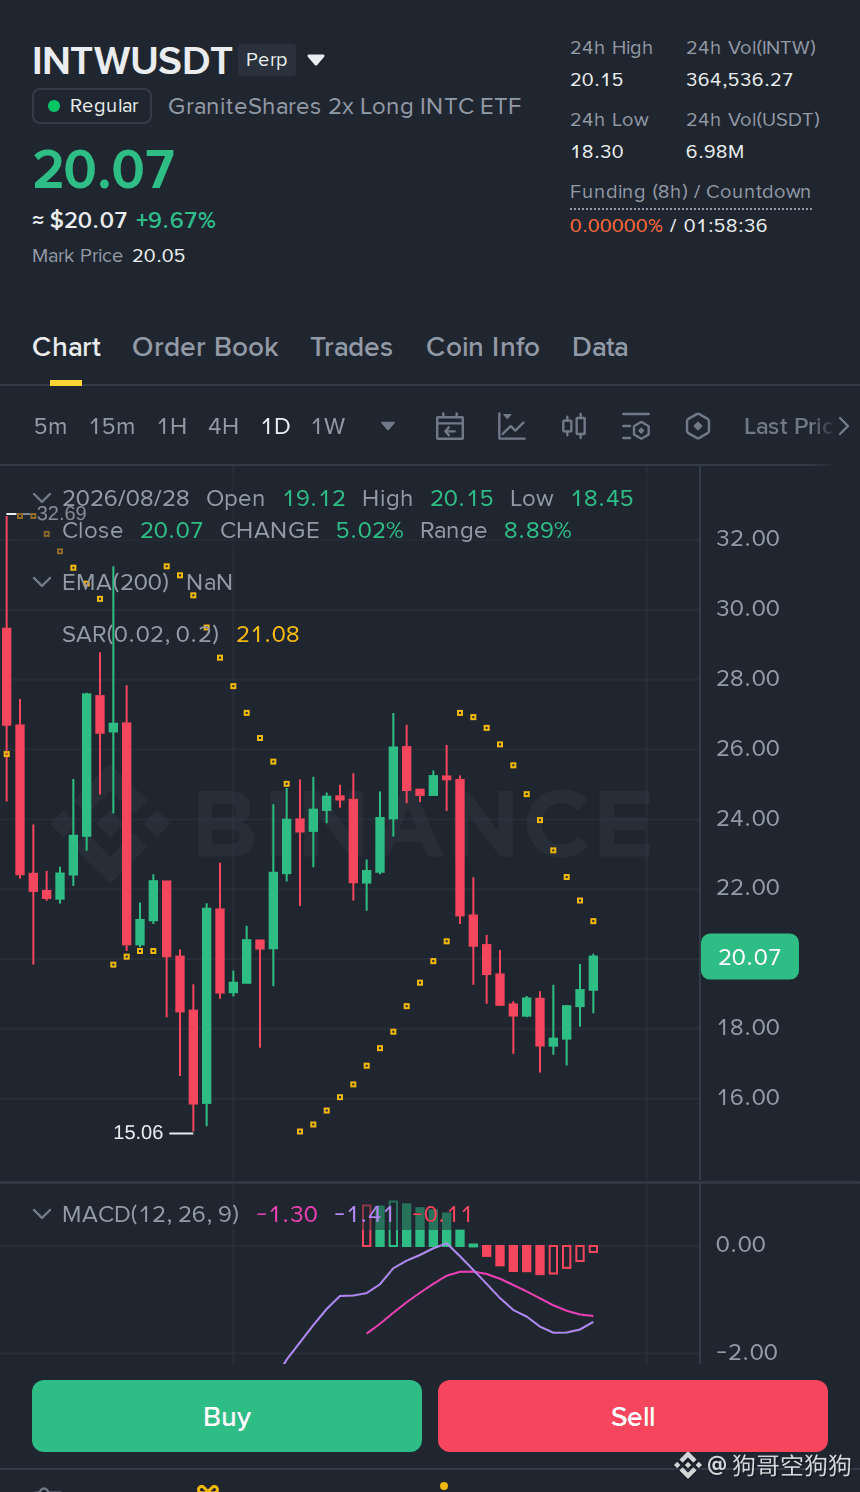Viewport: 860px width, 1492px height.
Task: Click the Perp contract badge
Action: coord(267,60)
